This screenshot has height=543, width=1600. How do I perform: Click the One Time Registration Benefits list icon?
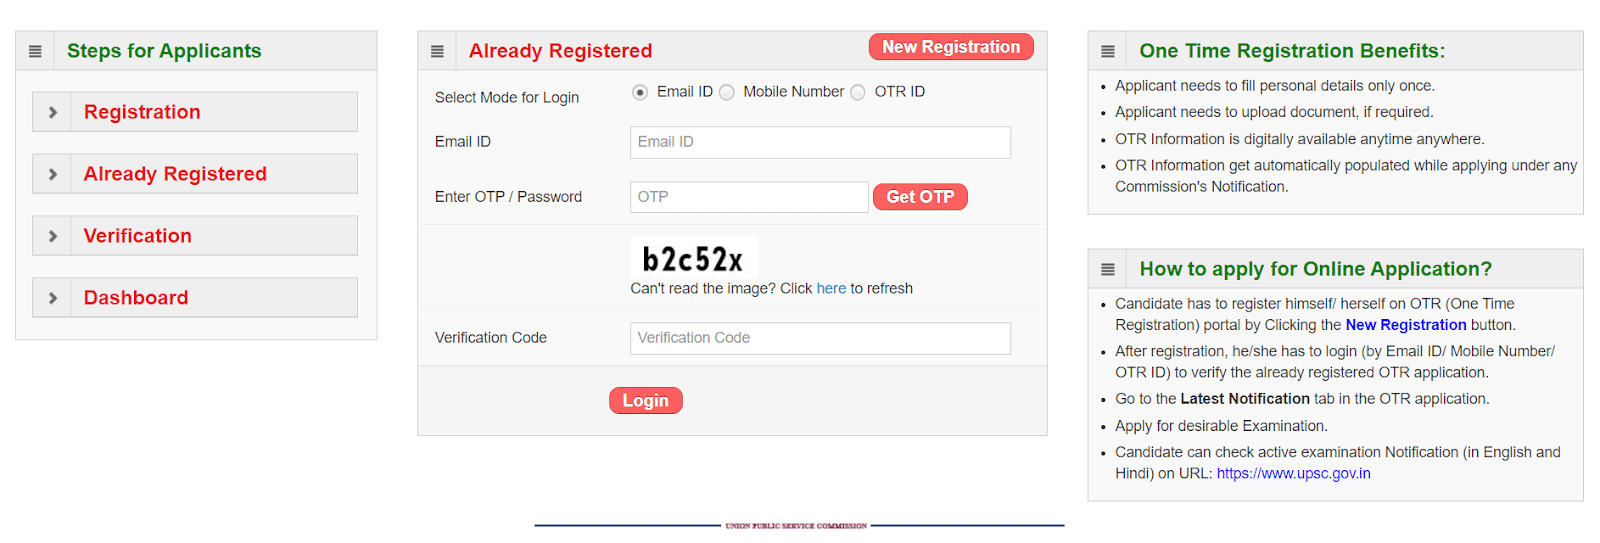(x=1107, y=51)
